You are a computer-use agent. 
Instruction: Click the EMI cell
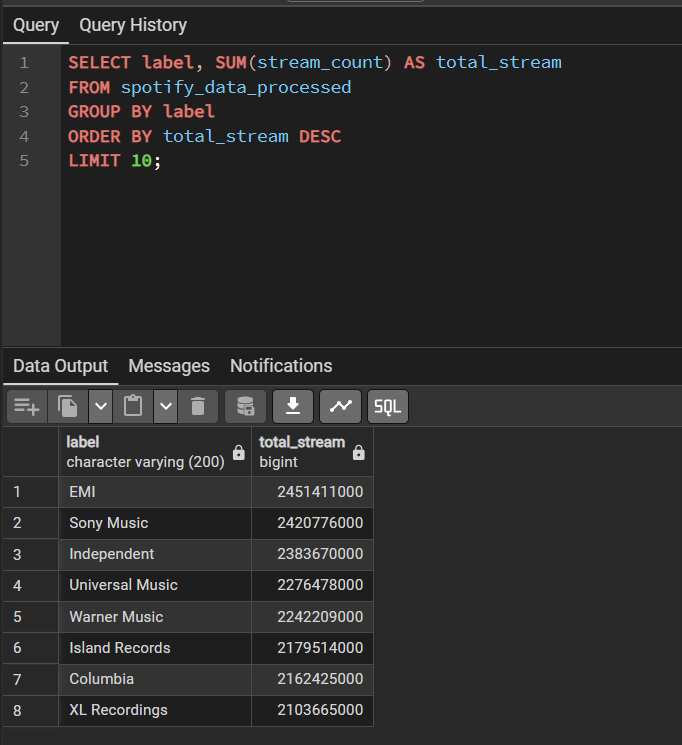click(155, 492)
